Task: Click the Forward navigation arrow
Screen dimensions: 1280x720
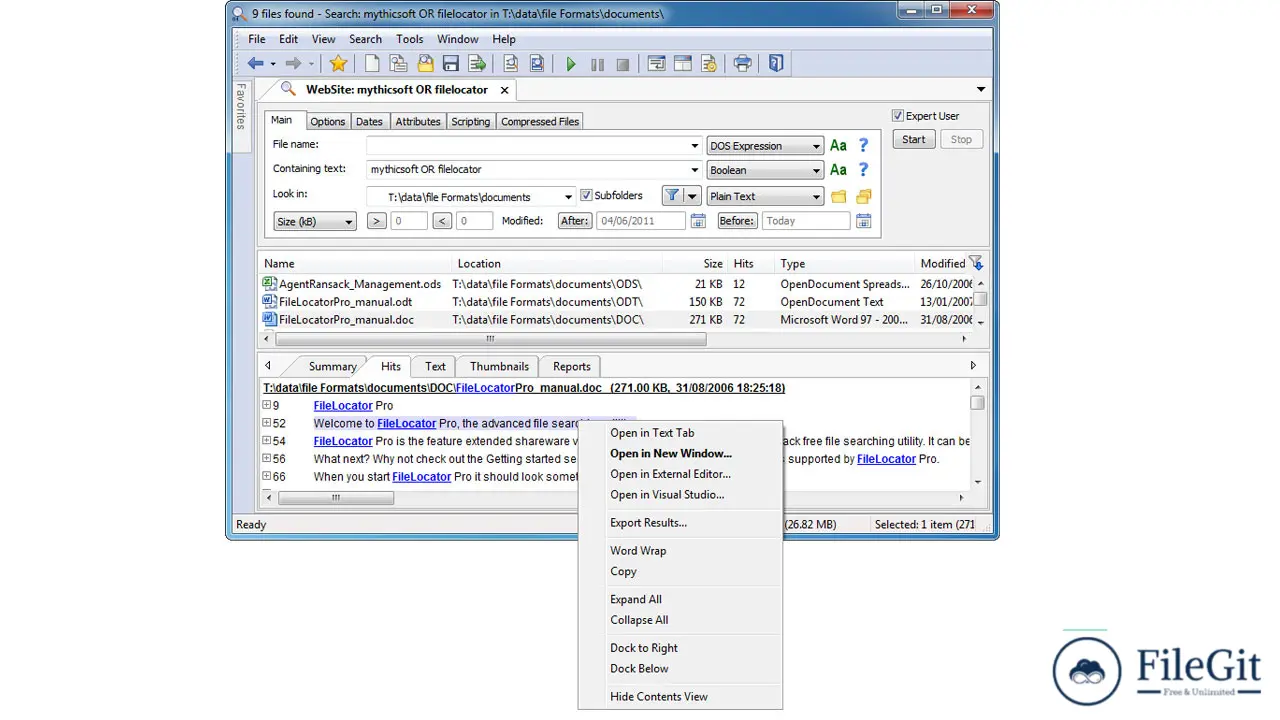Action: 293,64
